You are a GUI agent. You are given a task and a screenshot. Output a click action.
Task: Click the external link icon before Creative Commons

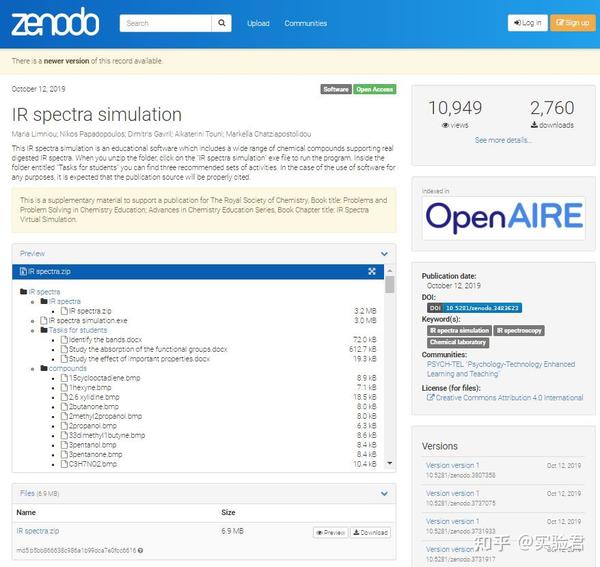click(430, 397)
